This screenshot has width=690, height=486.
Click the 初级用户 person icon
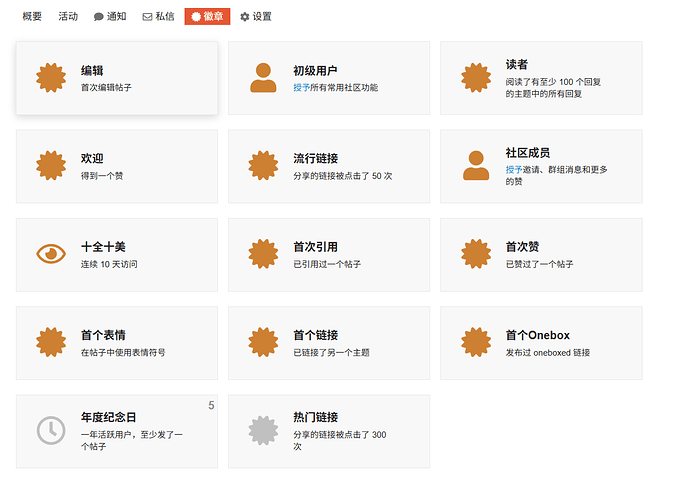point(263,78)
